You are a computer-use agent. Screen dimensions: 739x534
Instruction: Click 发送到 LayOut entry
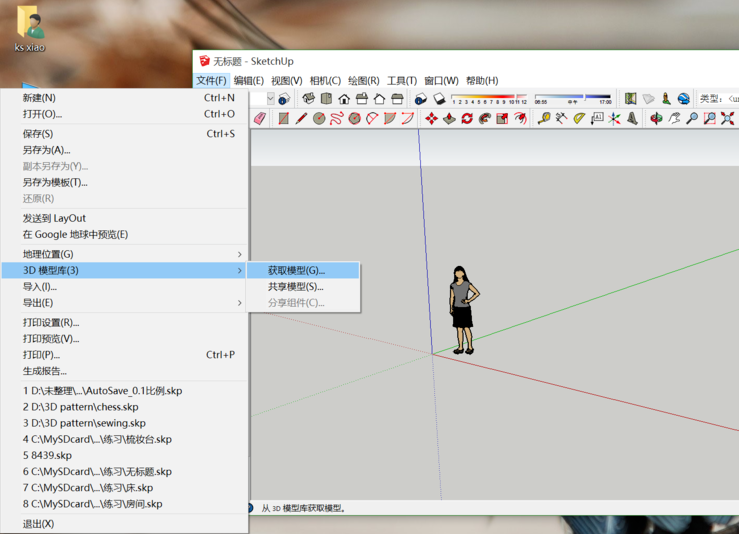click(x=124, y=218)
